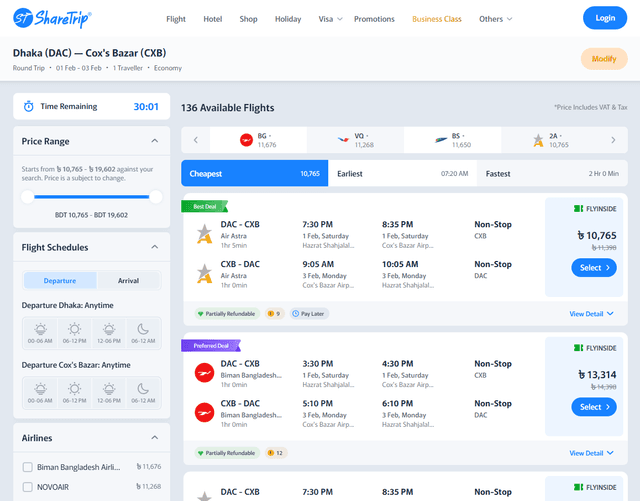Click the Preferred Deal ribbon tag

click(x=211, y=346)
